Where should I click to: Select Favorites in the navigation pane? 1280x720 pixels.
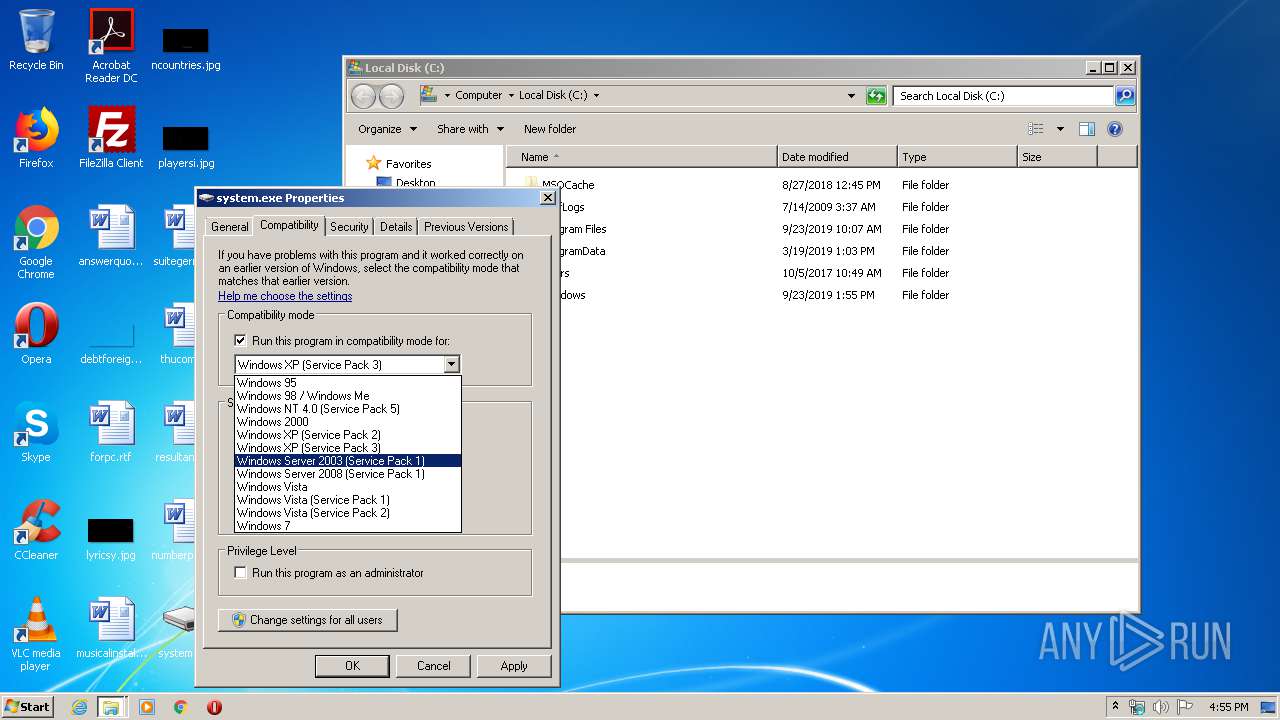400,164
